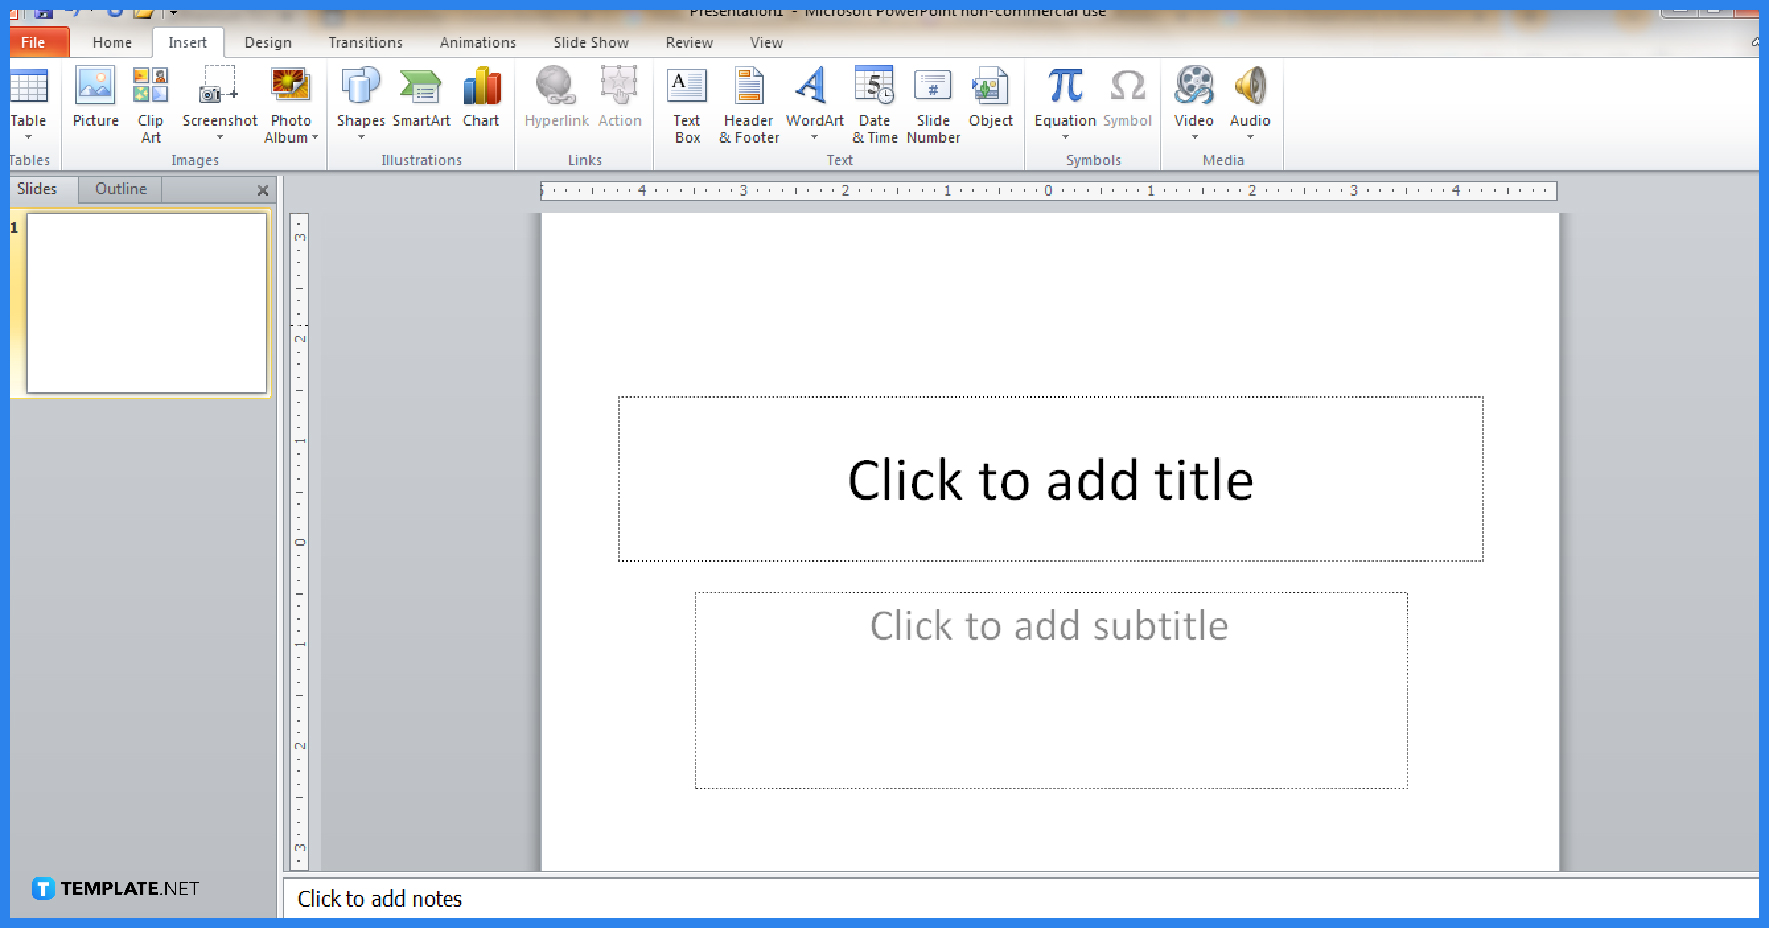Screen dimensions: 1769x928
Task: Open the Shapes gallery dropdown
Action: point(360,138)
